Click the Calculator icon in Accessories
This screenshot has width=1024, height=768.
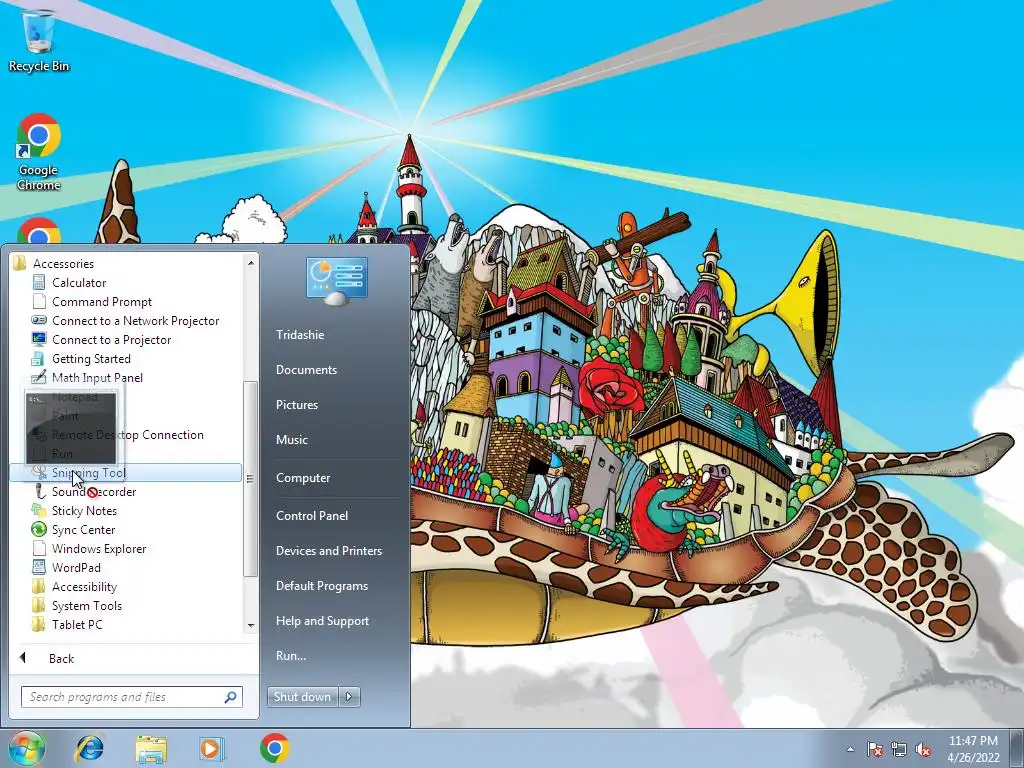point(39,282)
